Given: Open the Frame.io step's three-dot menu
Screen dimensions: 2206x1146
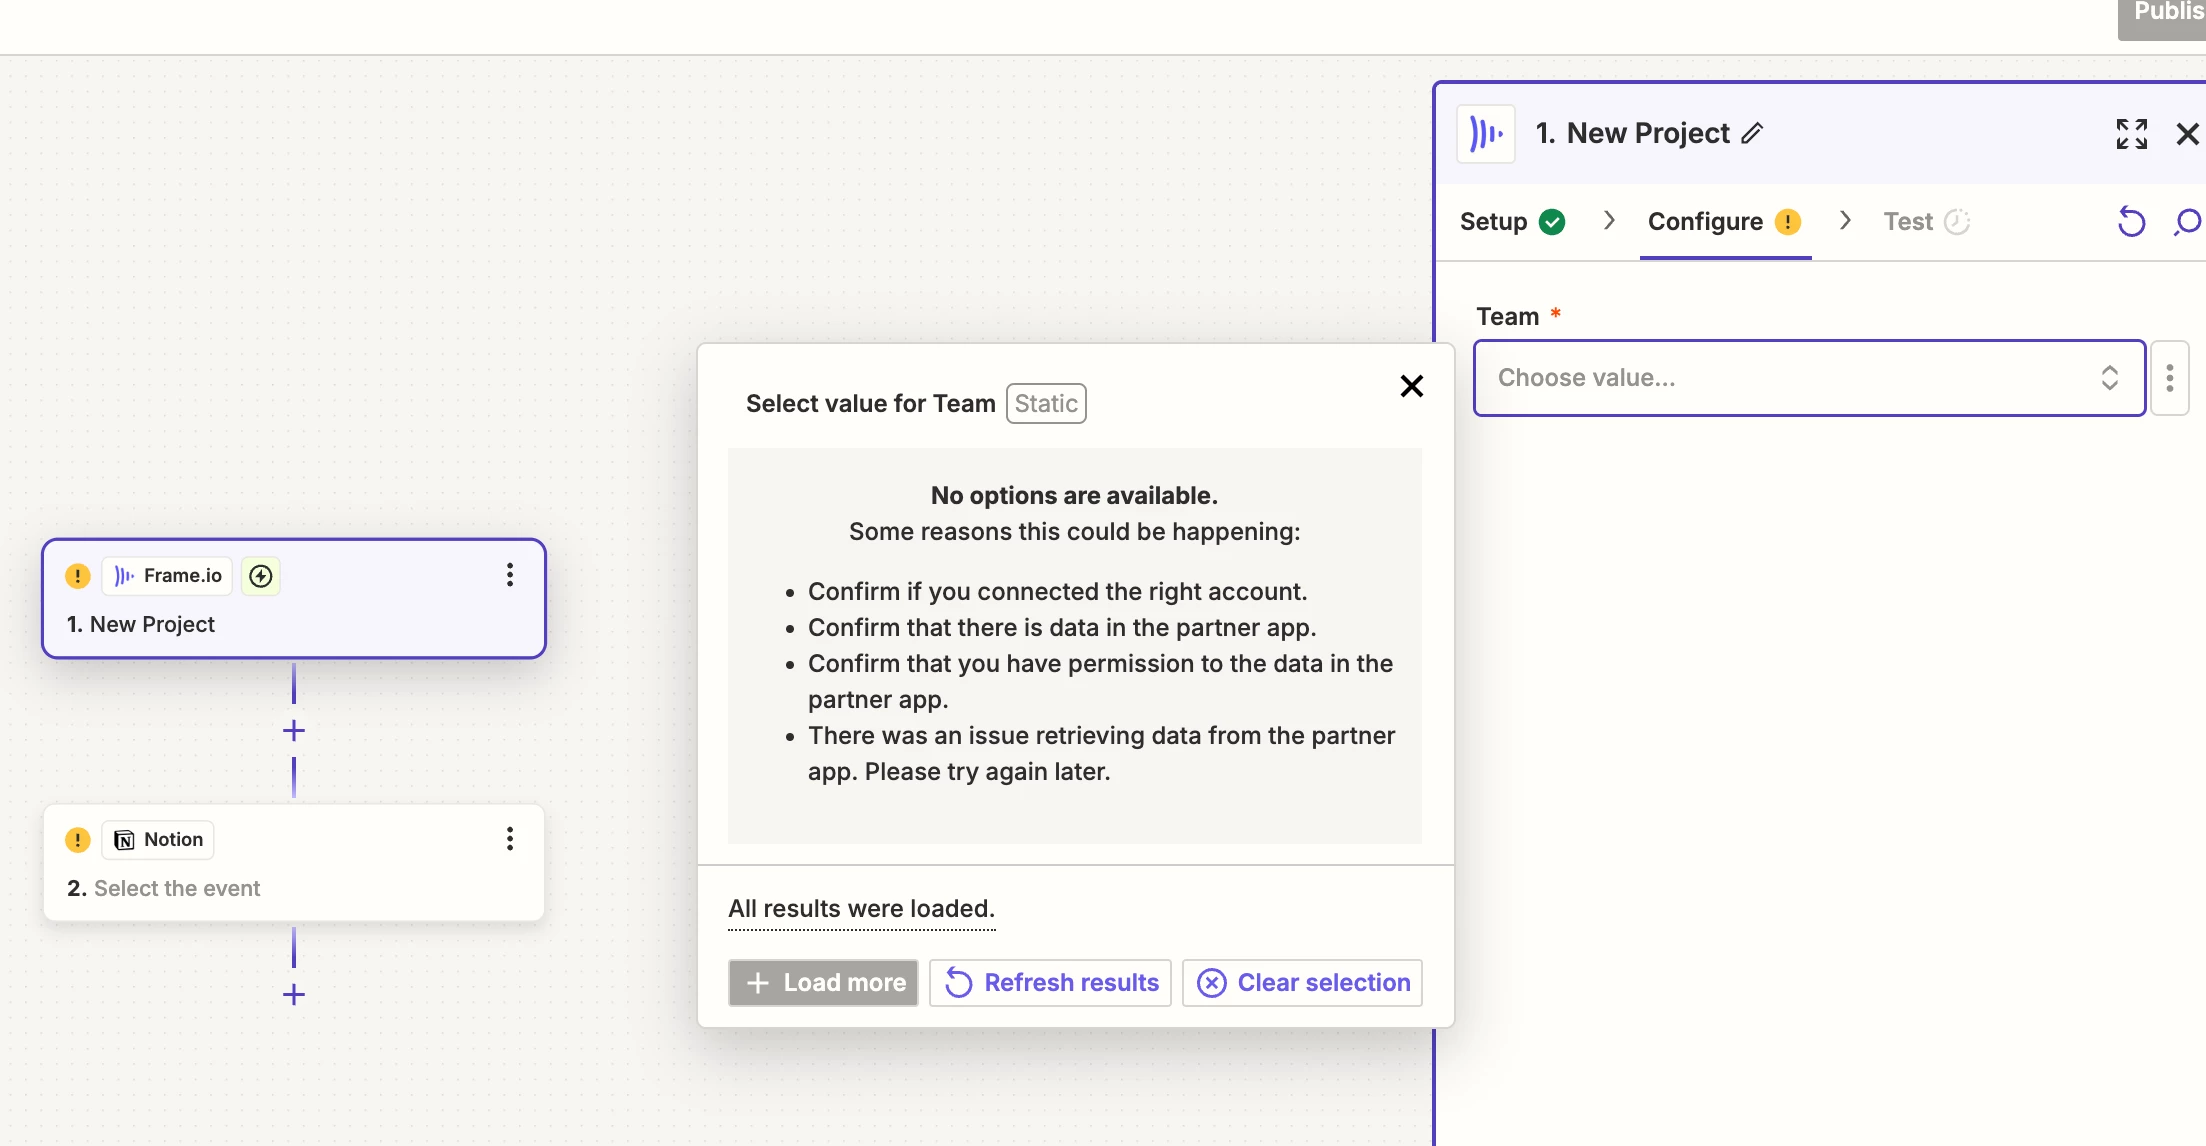Looking at the screenshot, I should click(510, 575).
